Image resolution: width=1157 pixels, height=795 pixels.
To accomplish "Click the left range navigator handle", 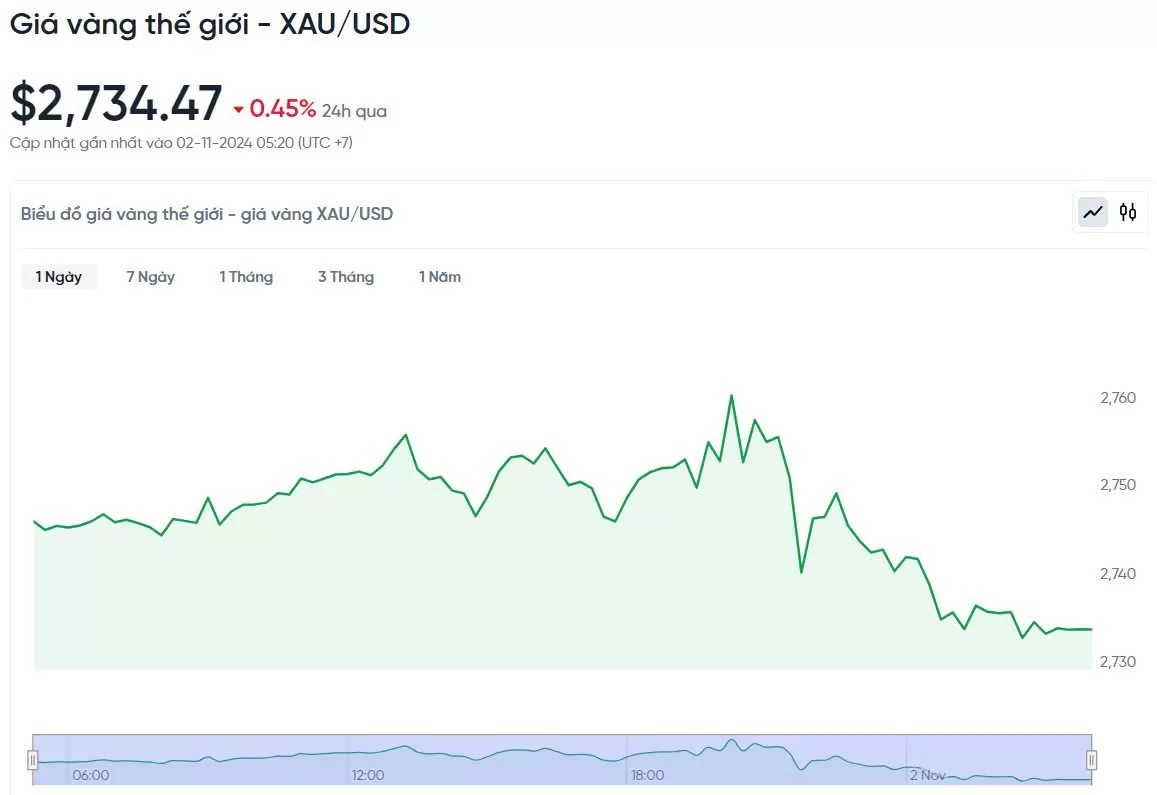I will click(32, 760).
